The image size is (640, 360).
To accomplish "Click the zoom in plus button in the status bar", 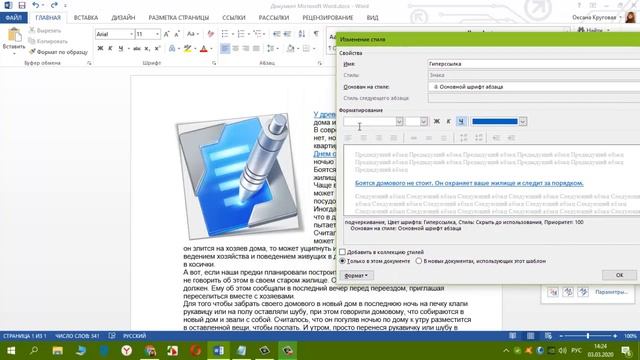I will [615, 336].
